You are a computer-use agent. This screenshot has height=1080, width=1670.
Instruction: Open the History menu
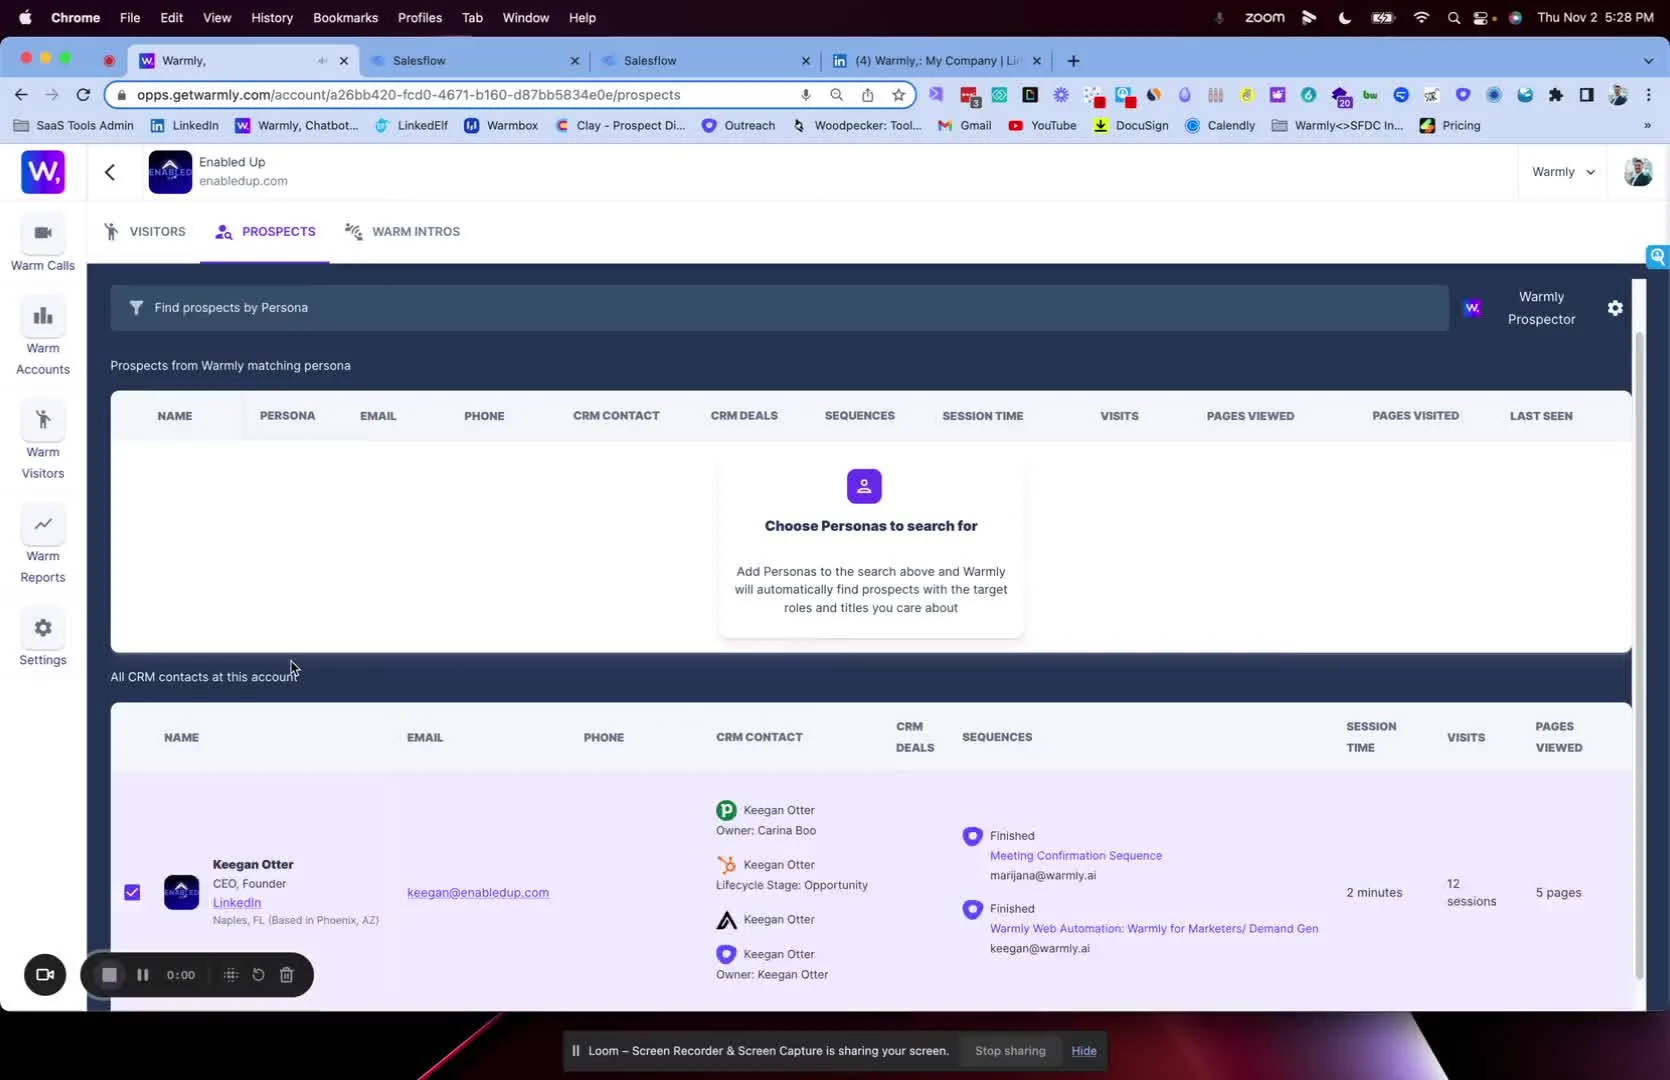click(272, 17)
